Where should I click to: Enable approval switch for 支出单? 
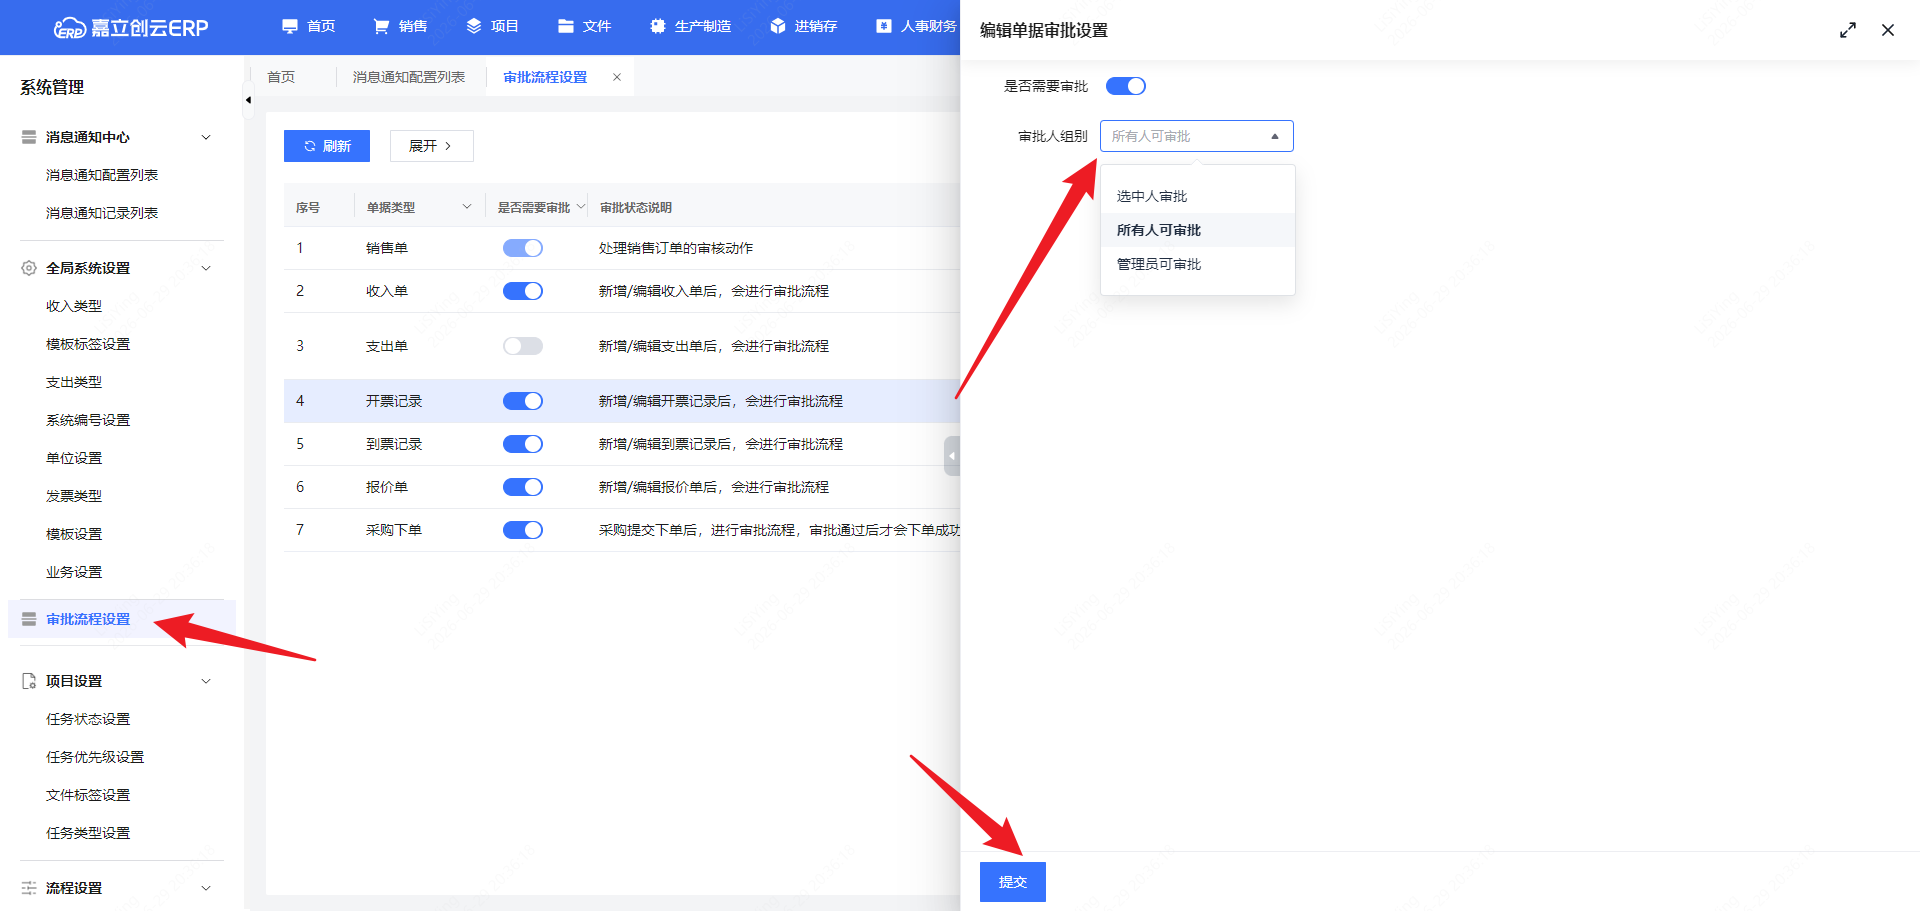(523, 346)
